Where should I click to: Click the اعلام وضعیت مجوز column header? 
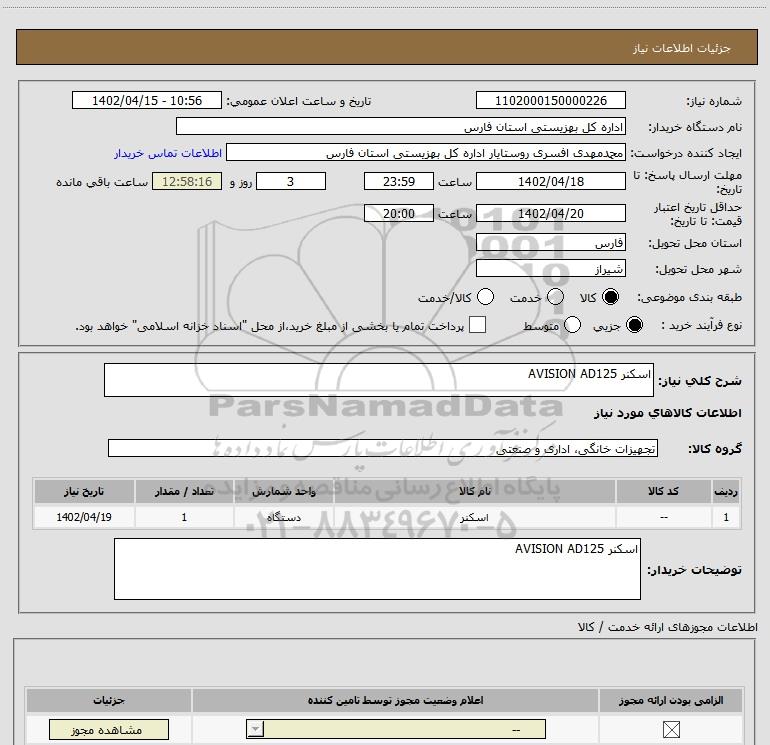coord(395,700)
